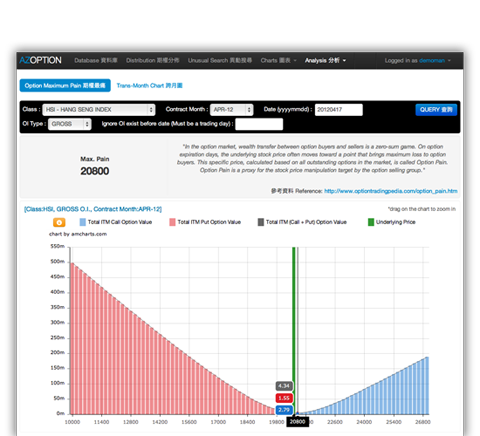Toggle Total ITM Put Option Value legend
The height and width of the screenshot is (436, 480).
205,222
